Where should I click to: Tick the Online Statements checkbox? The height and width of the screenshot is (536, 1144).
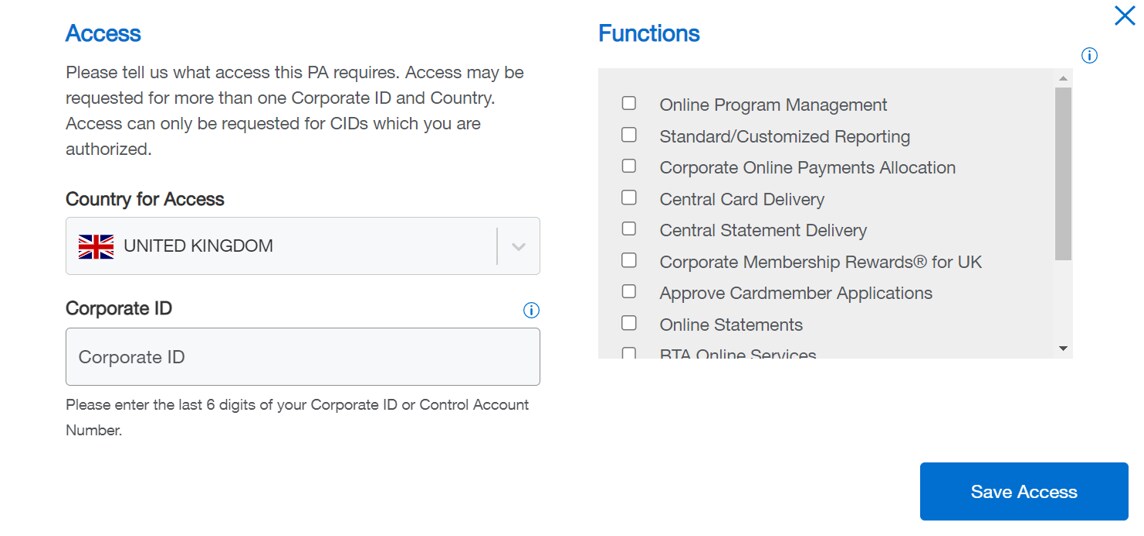[x=629, y=323]
